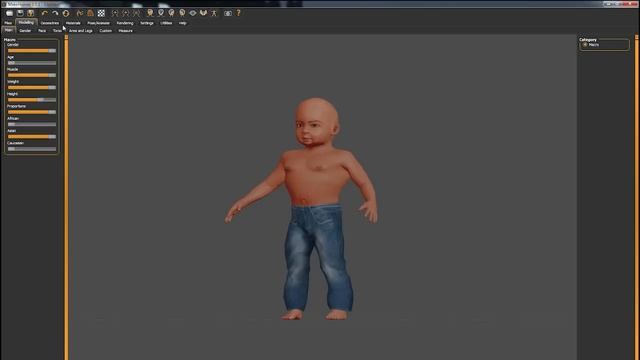
Task: Toggle the Smooth mesh icon
Action: [x=80, y=13]
